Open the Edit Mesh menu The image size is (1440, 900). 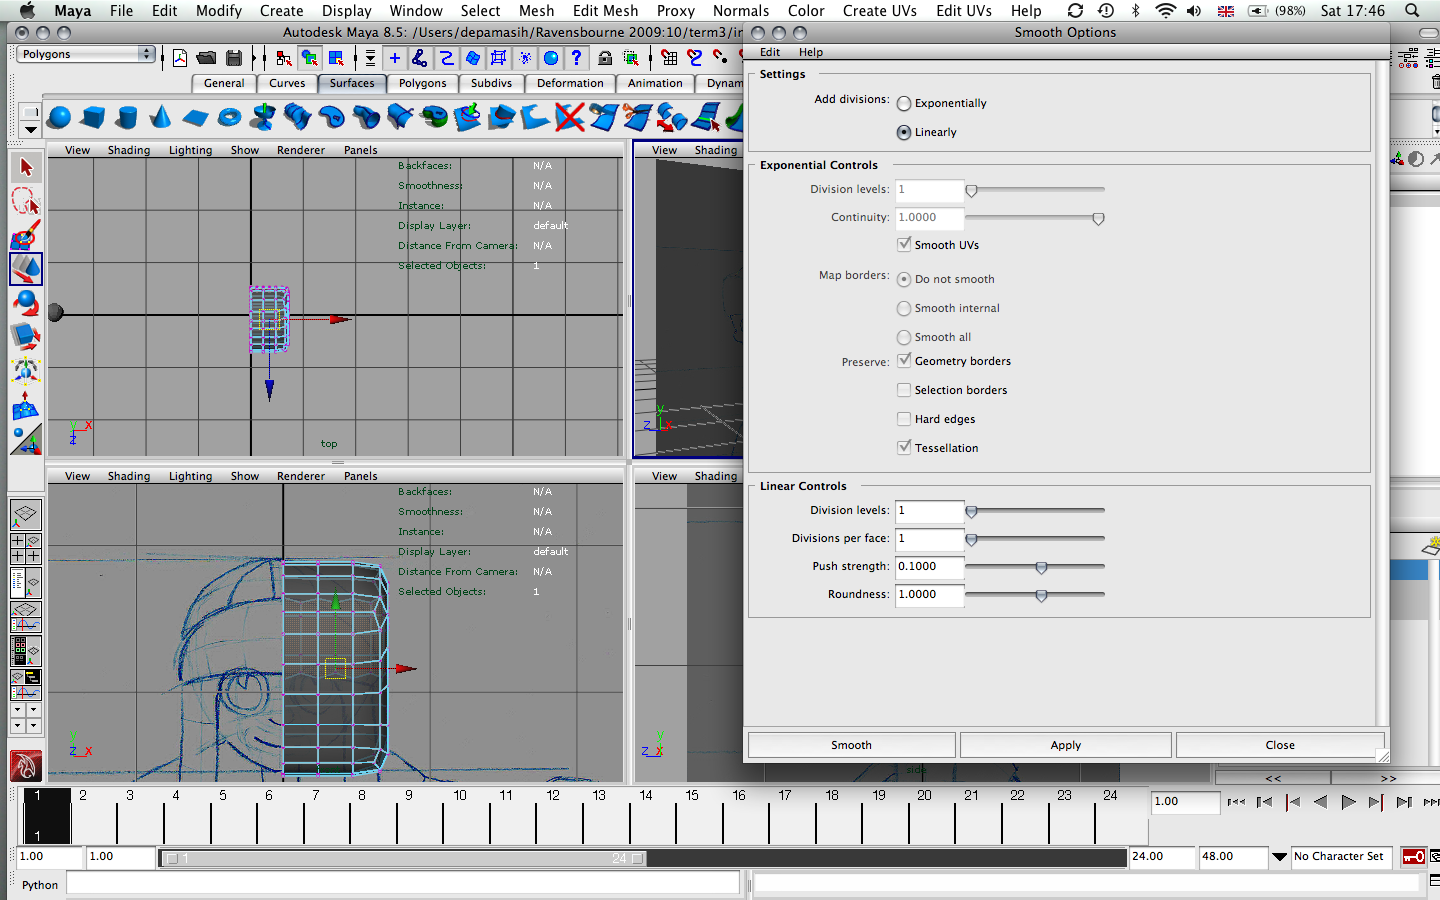(605, 10)
